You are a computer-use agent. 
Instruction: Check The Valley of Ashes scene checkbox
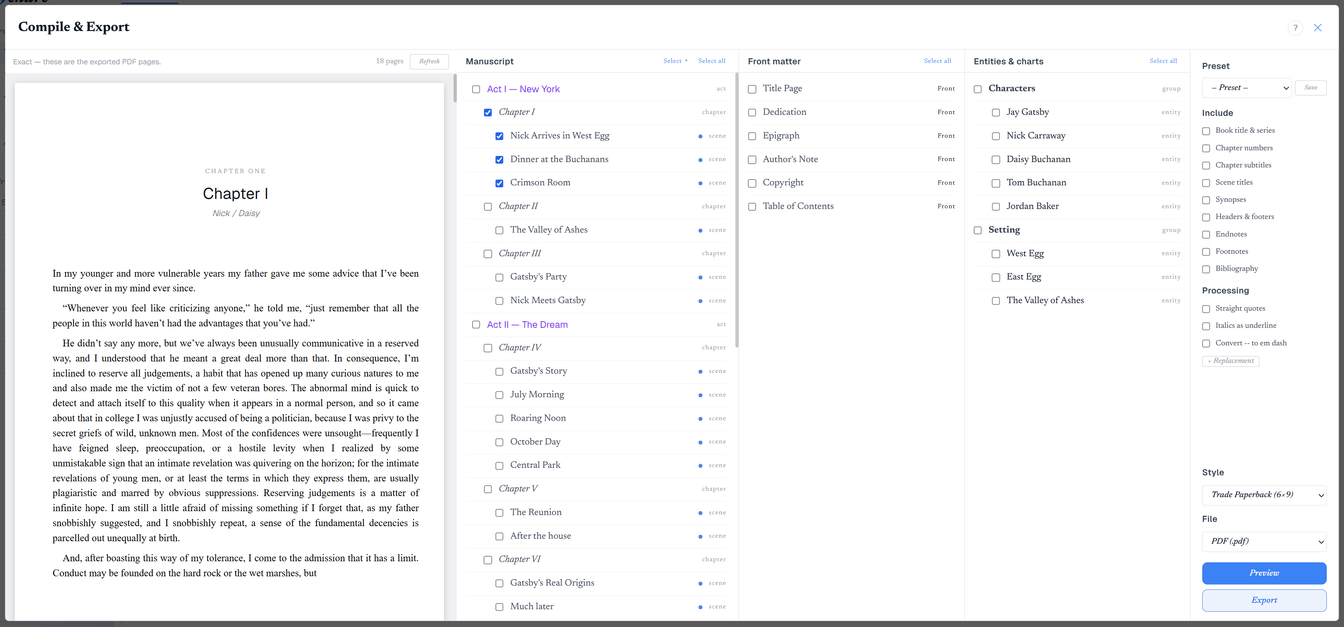tap(499, 230)
